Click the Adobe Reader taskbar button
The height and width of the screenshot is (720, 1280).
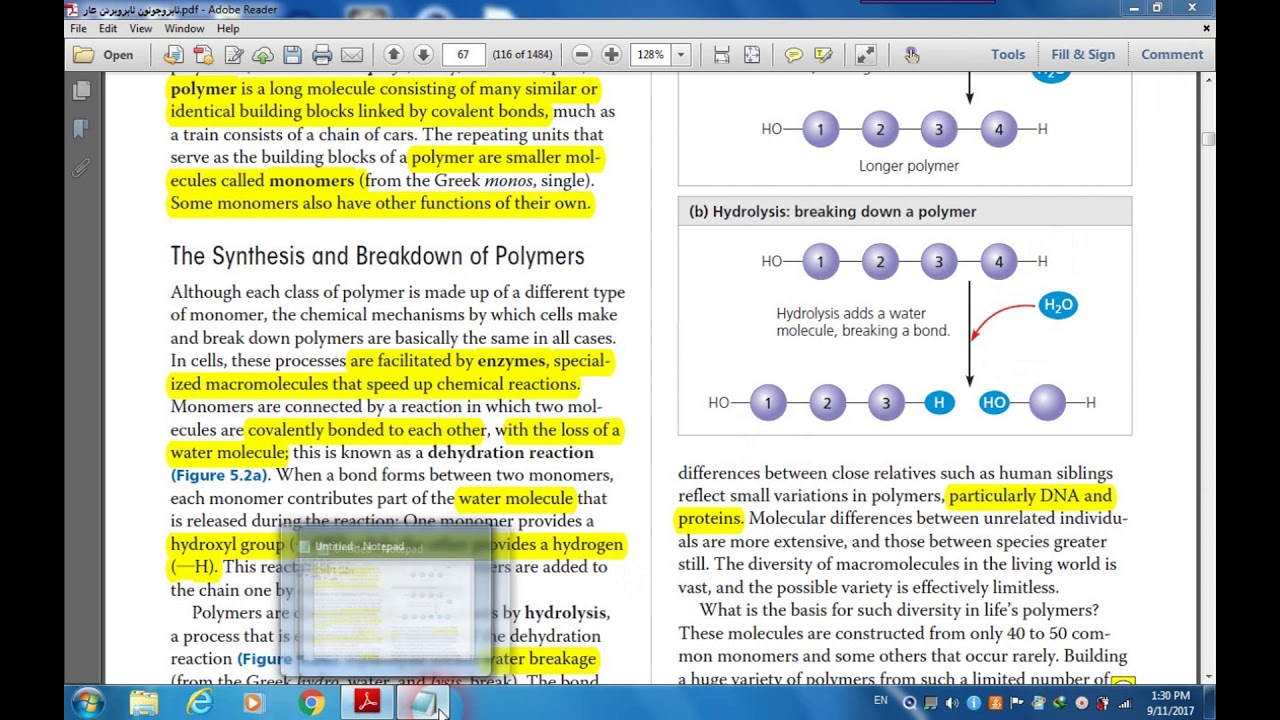click(x=367, y=703)
